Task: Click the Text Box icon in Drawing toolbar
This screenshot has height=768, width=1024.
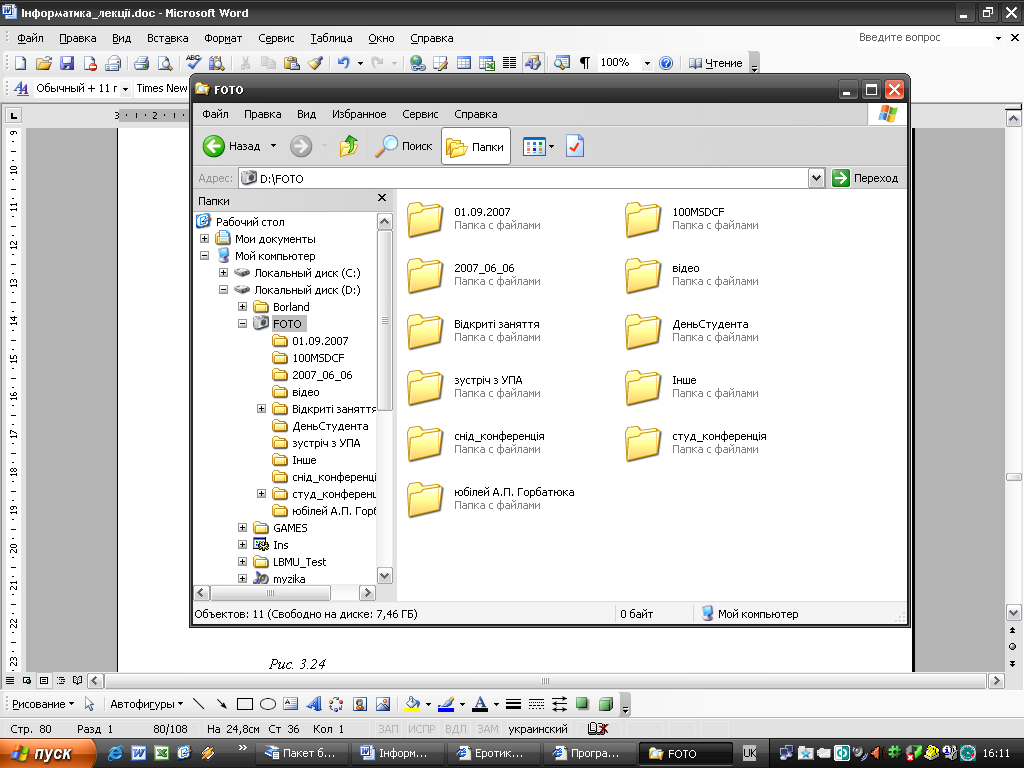Action: pyautogui.click(x=291, y=704)
